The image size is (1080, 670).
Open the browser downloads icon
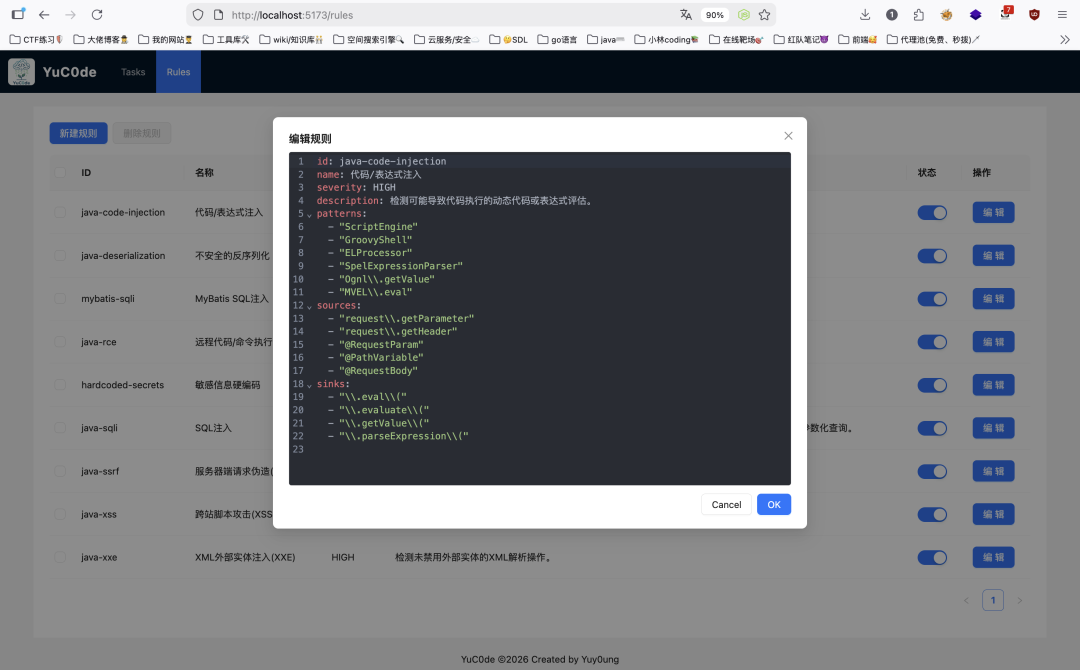coord(865,15)
